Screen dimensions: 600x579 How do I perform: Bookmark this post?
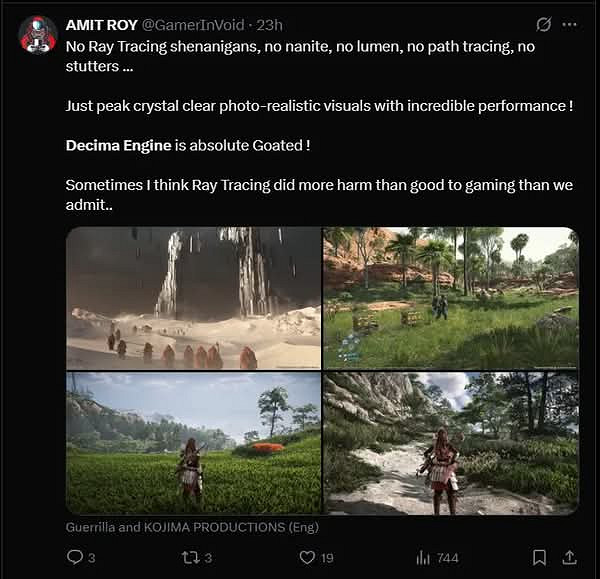[x=539, y=557]
